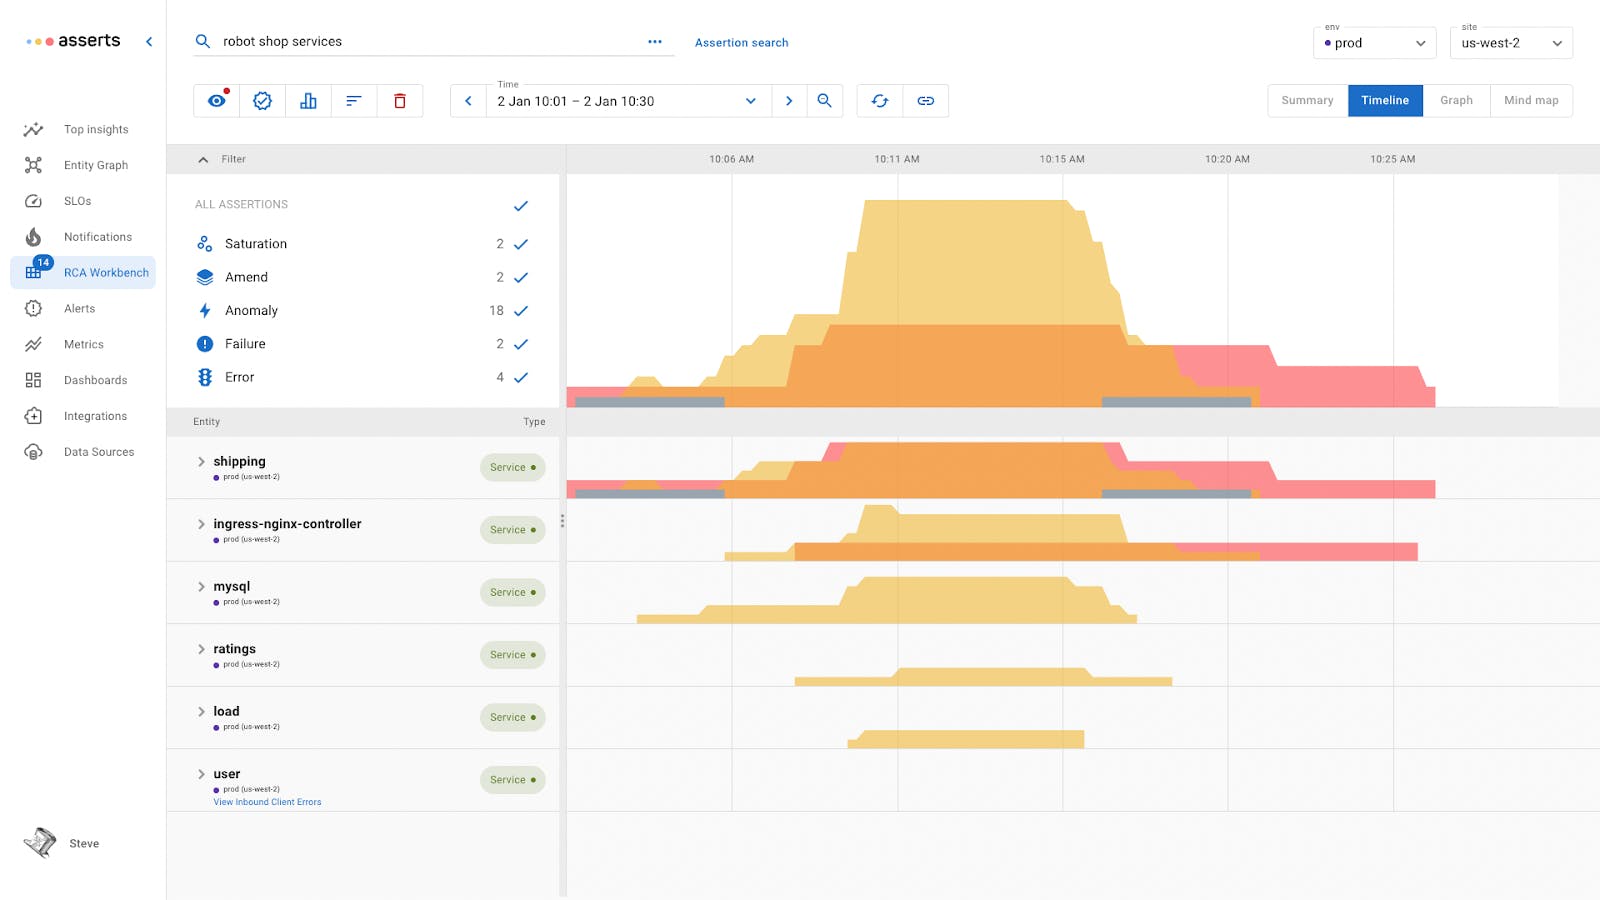Toggle the All Assertions checkmark

[x=520, y=206]
